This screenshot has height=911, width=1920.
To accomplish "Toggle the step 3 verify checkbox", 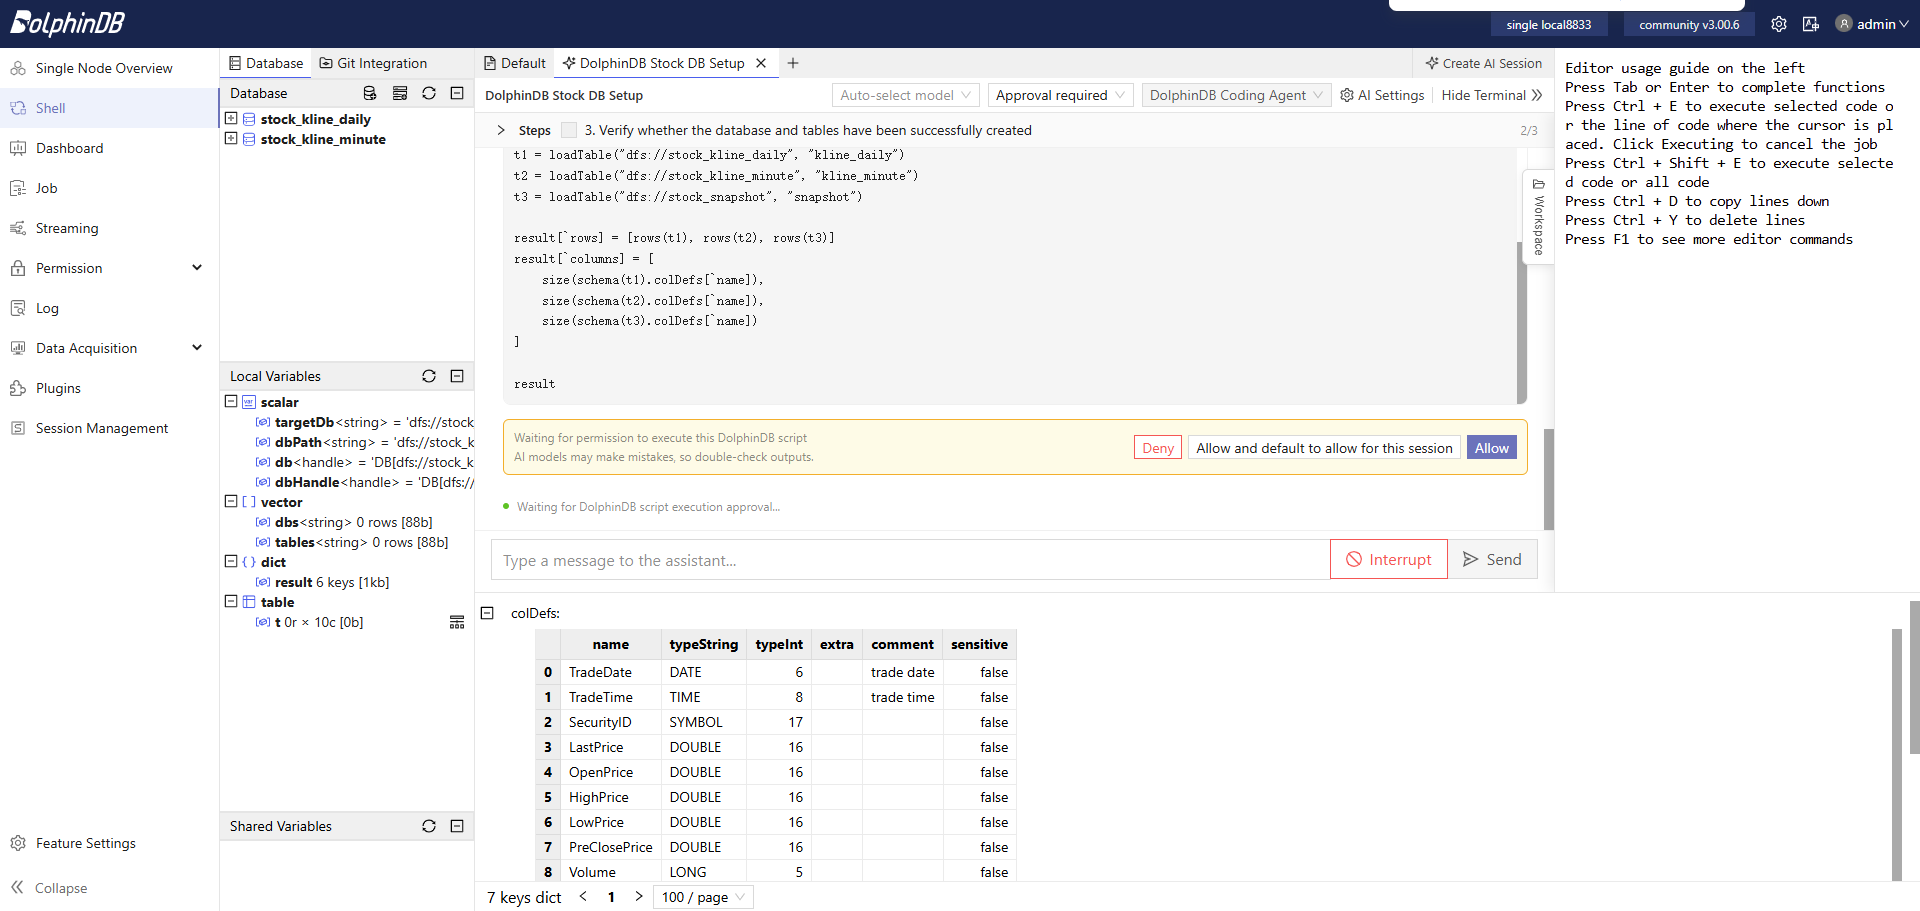I will pos(569,130).
